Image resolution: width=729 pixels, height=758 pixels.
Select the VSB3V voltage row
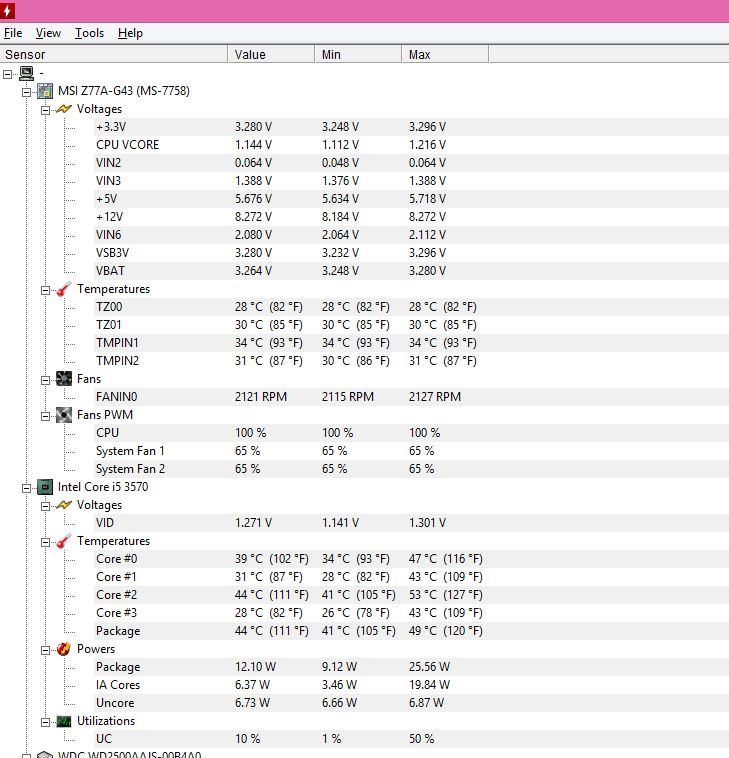411,253
